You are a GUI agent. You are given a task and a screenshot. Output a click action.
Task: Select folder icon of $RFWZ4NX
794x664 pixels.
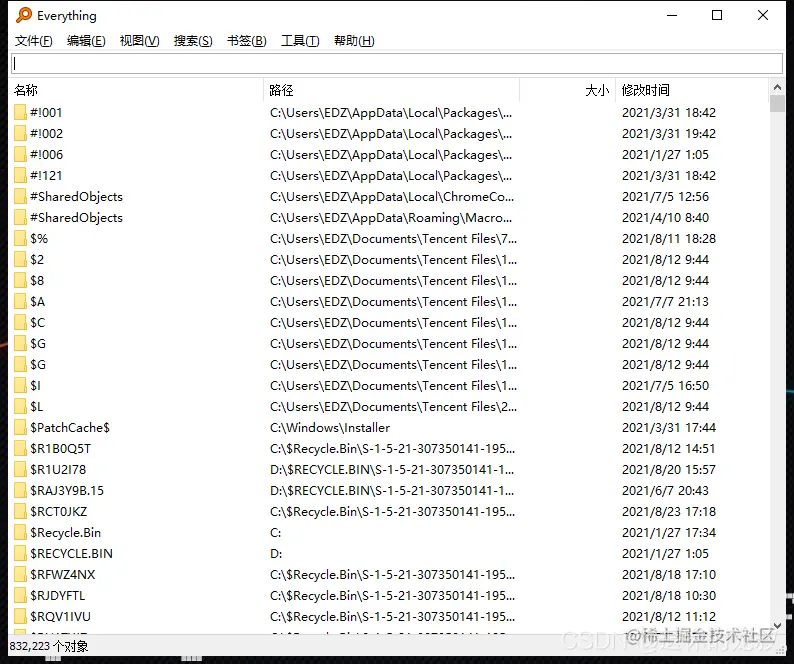coord(20,575)
